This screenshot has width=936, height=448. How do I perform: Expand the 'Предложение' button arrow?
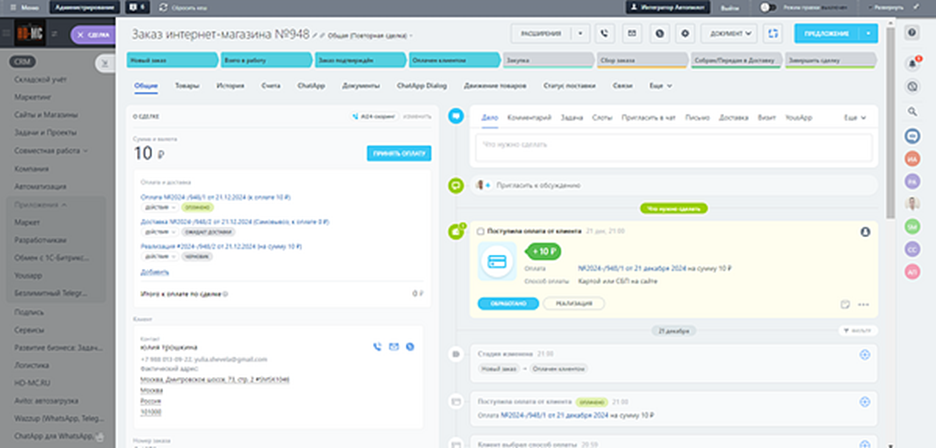872,33
